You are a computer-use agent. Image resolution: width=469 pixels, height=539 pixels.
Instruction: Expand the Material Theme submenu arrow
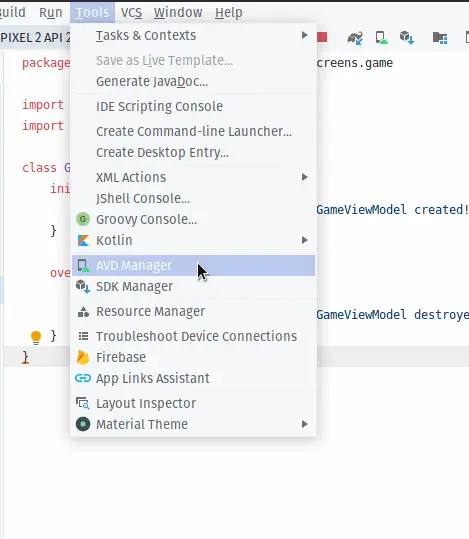[304, 424]
